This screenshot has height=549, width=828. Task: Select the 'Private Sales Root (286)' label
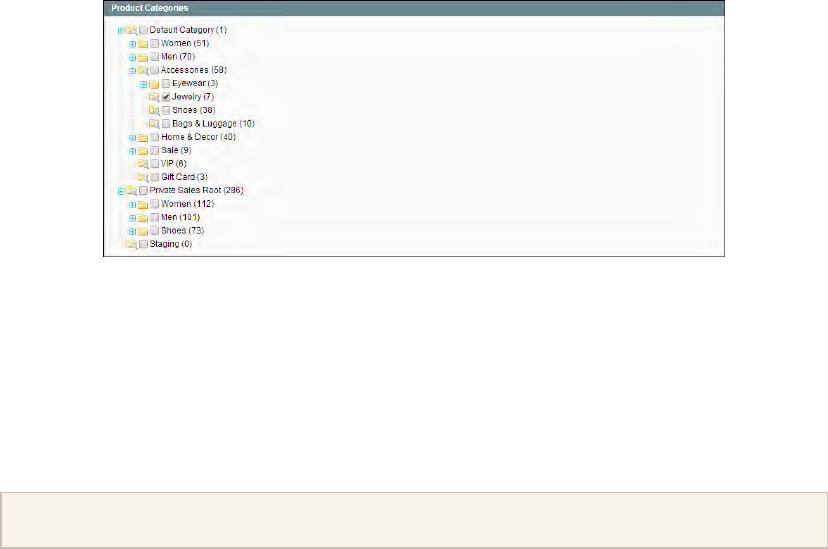[196, 190]
